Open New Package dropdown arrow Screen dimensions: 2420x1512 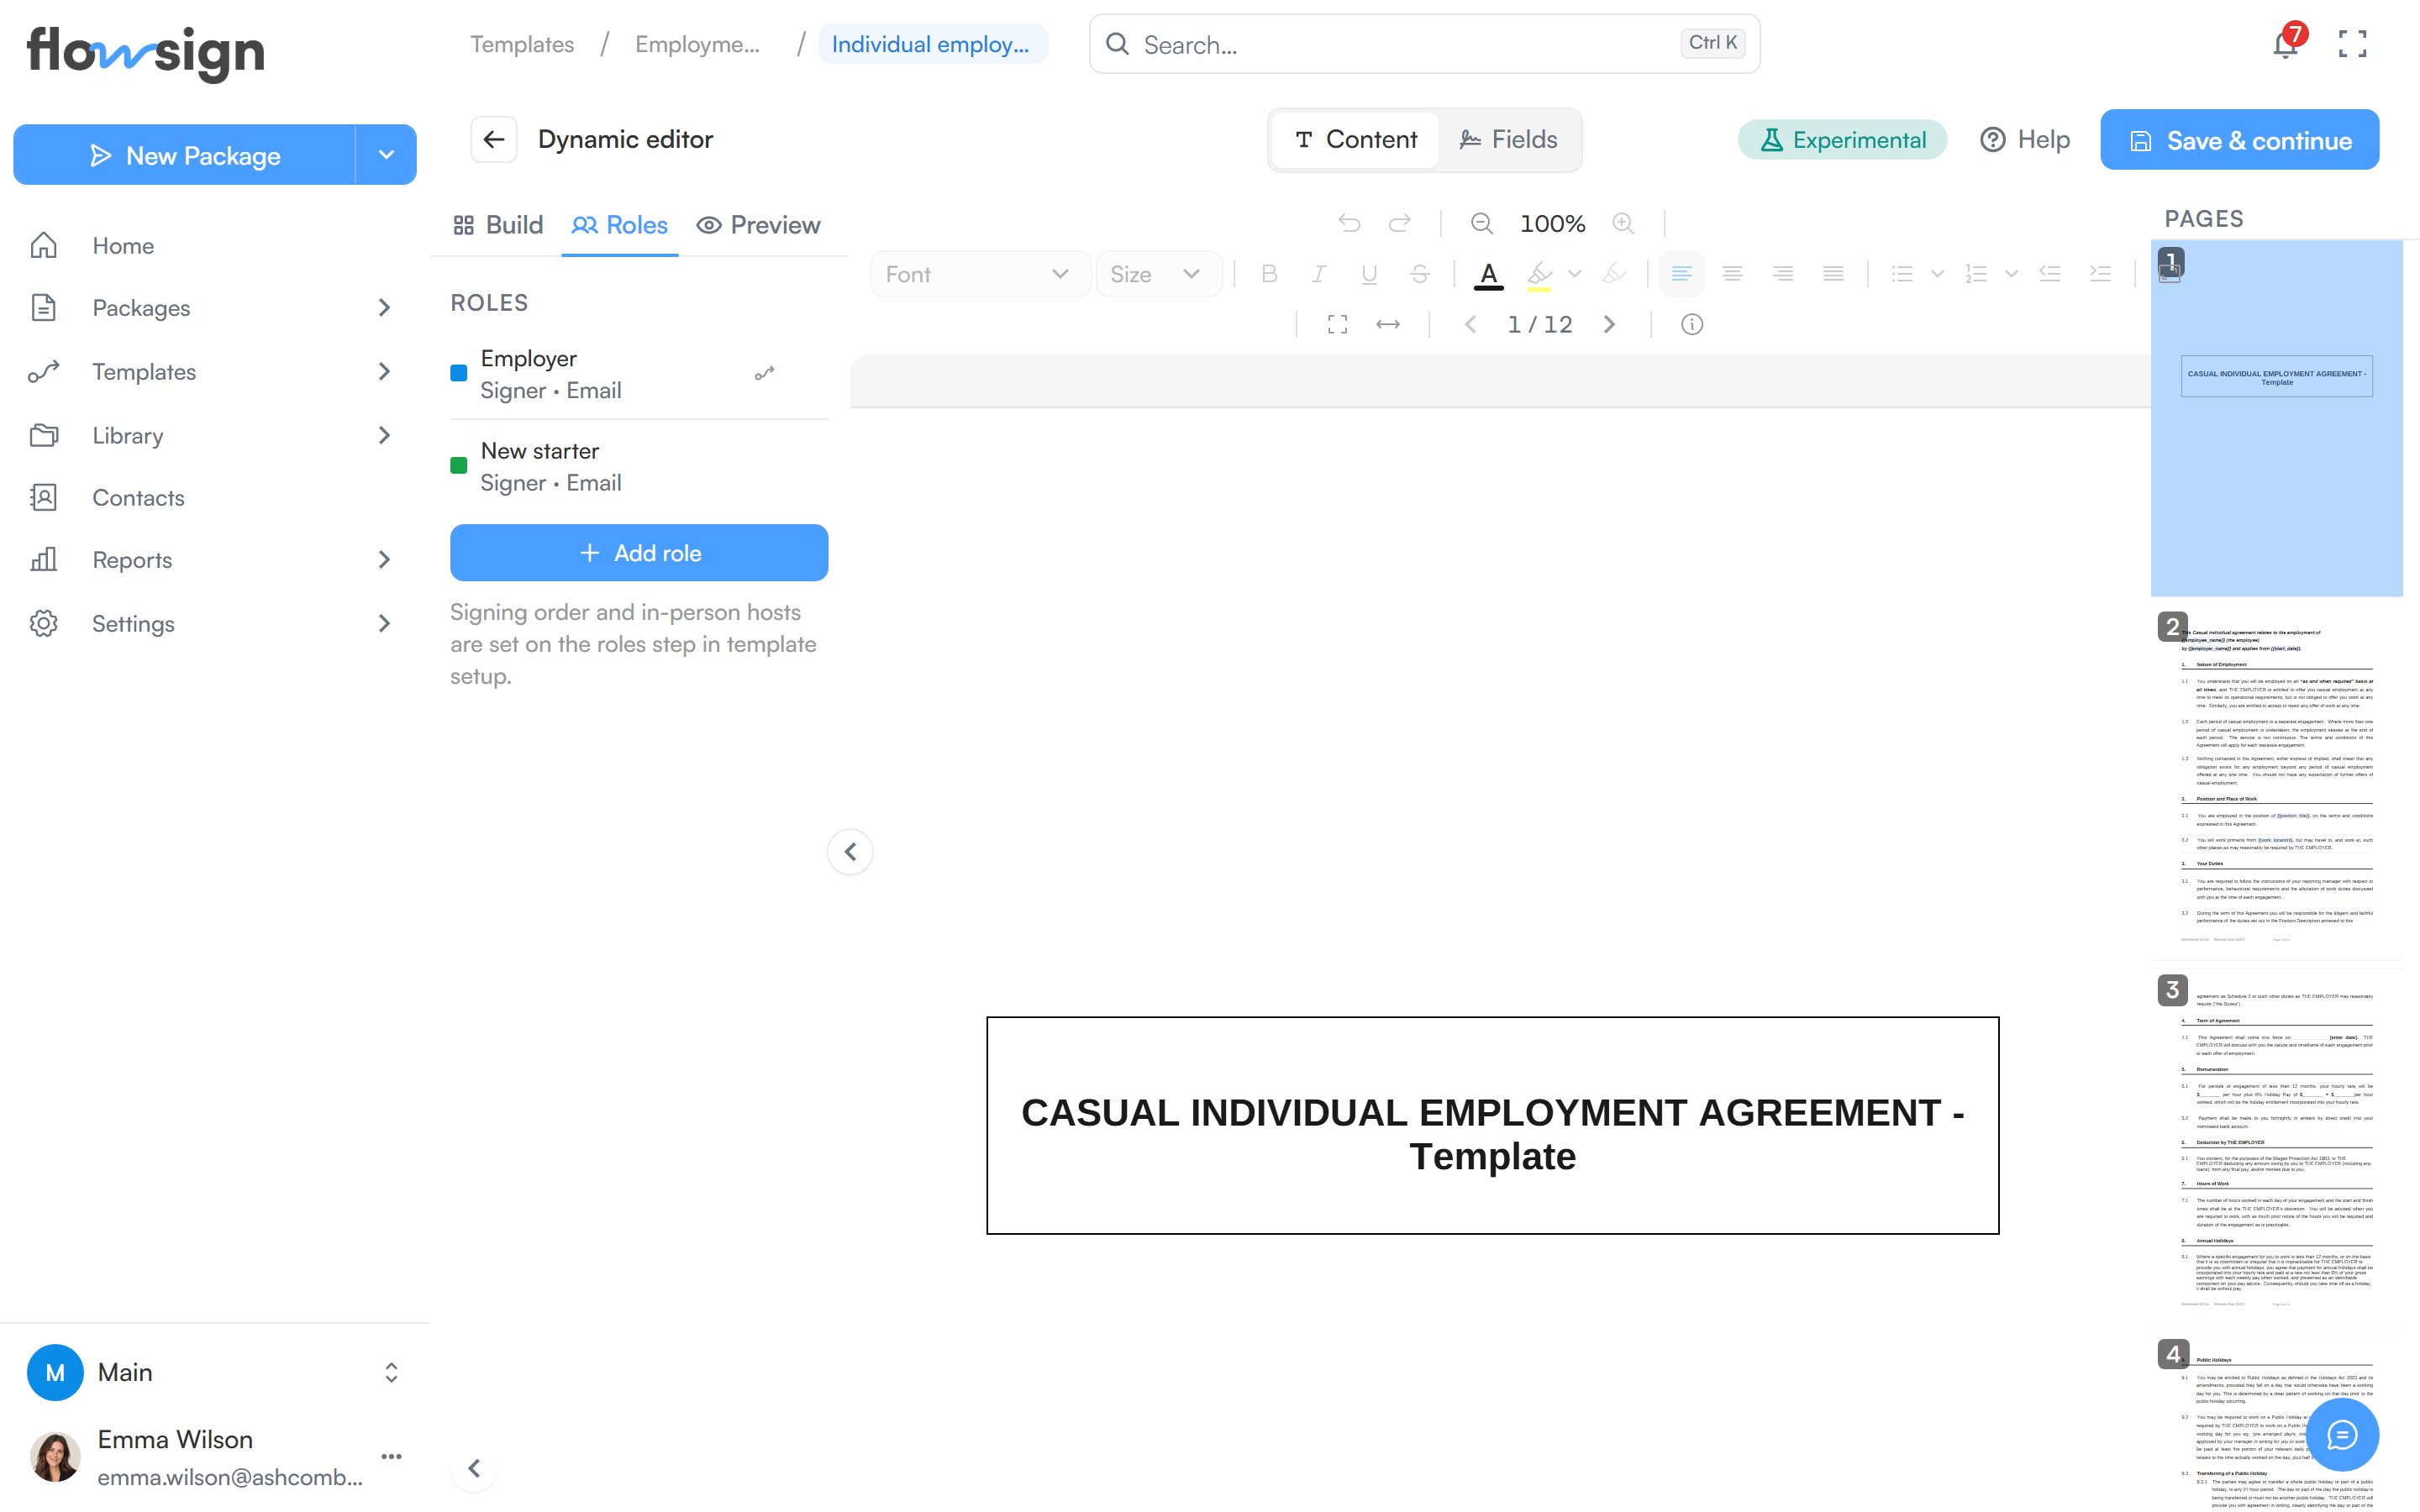coord(386,155)
